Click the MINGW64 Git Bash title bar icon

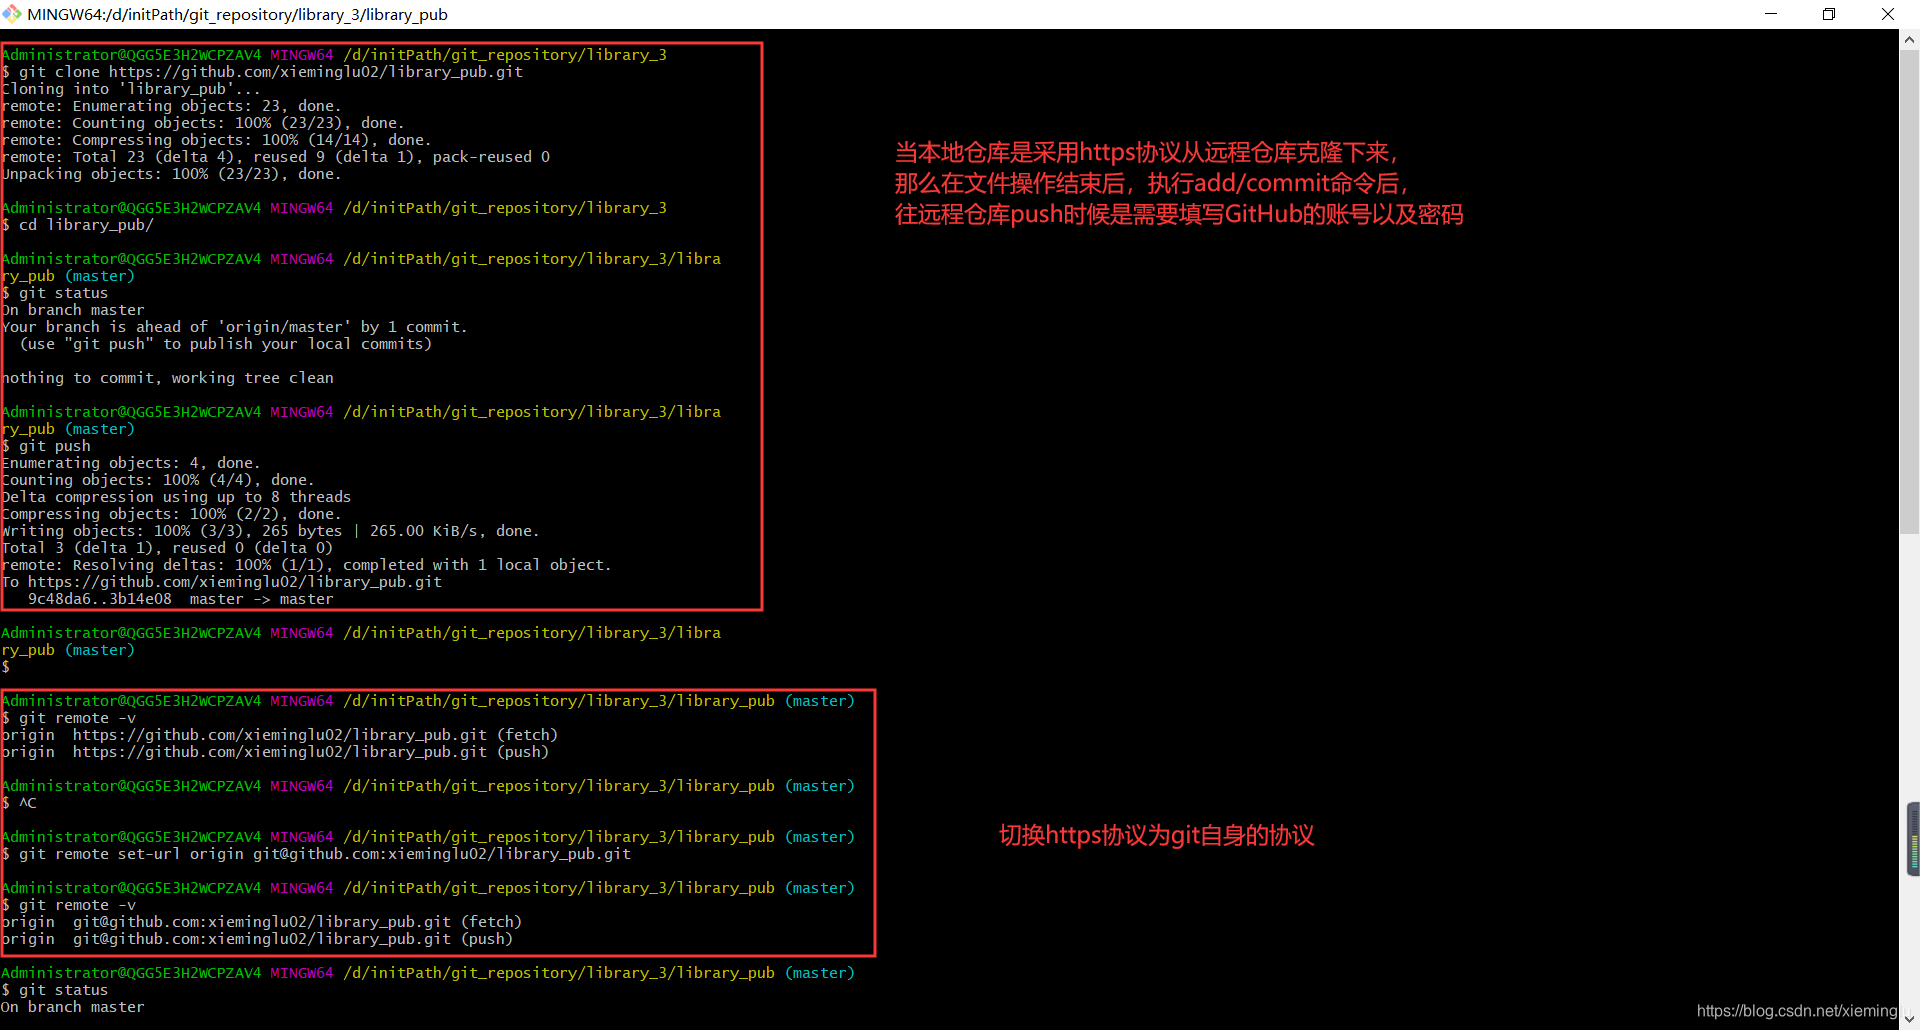pyautogui.click(x=12, y=14)
